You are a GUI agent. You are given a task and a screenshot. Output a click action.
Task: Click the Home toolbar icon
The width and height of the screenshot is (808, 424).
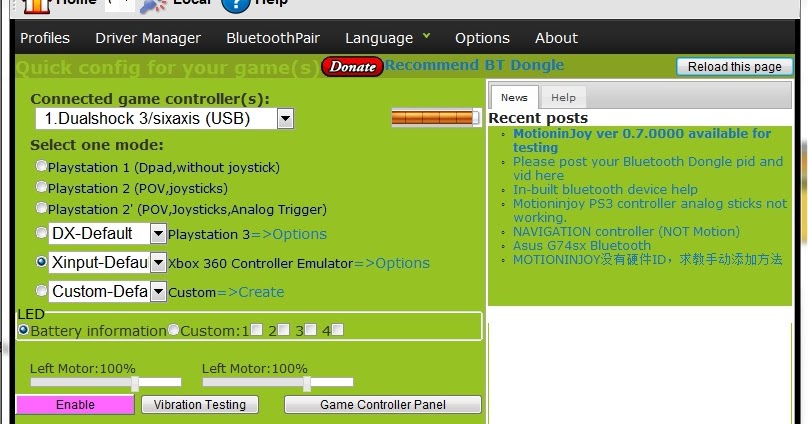[35, 5]
